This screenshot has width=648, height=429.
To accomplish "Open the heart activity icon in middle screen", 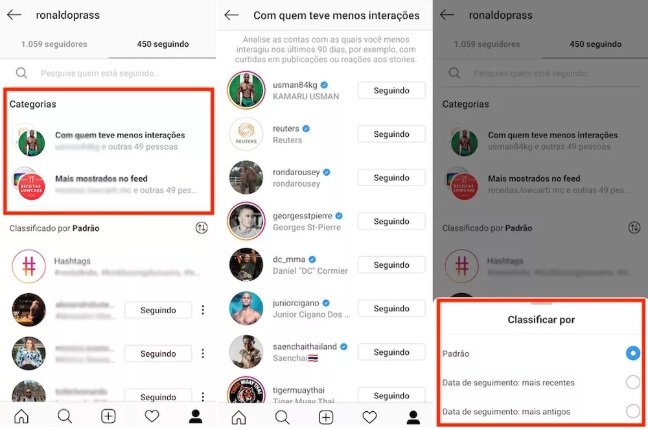I will coord(369,417).
